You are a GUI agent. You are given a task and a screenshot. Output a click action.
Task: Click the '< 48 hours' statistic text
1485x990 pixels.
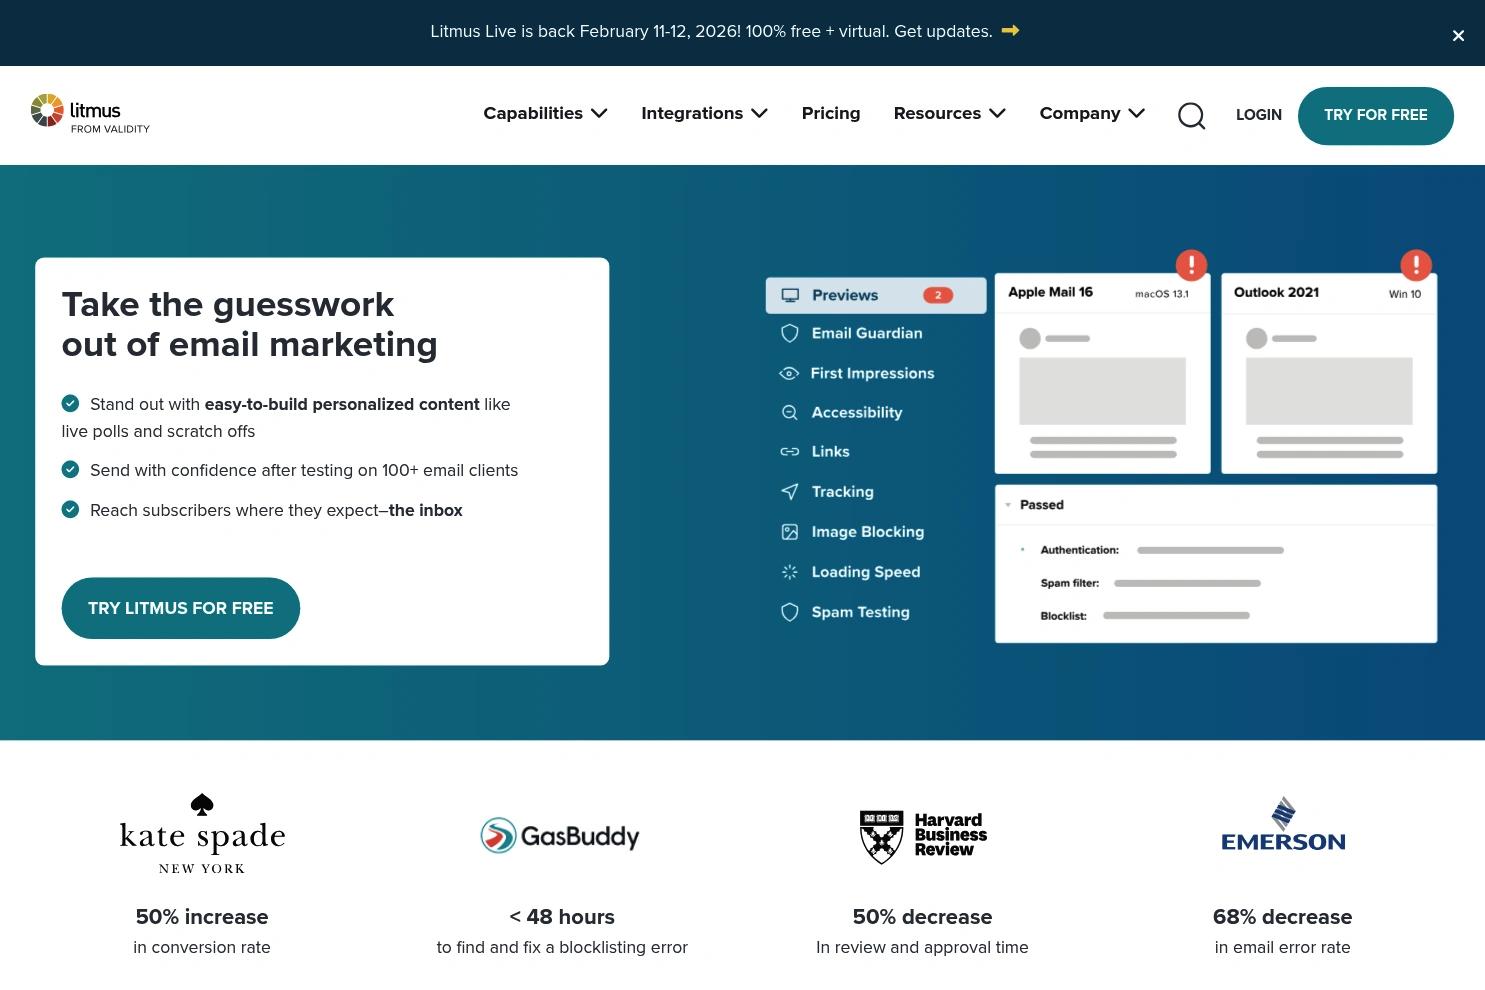tap(562, 917)
